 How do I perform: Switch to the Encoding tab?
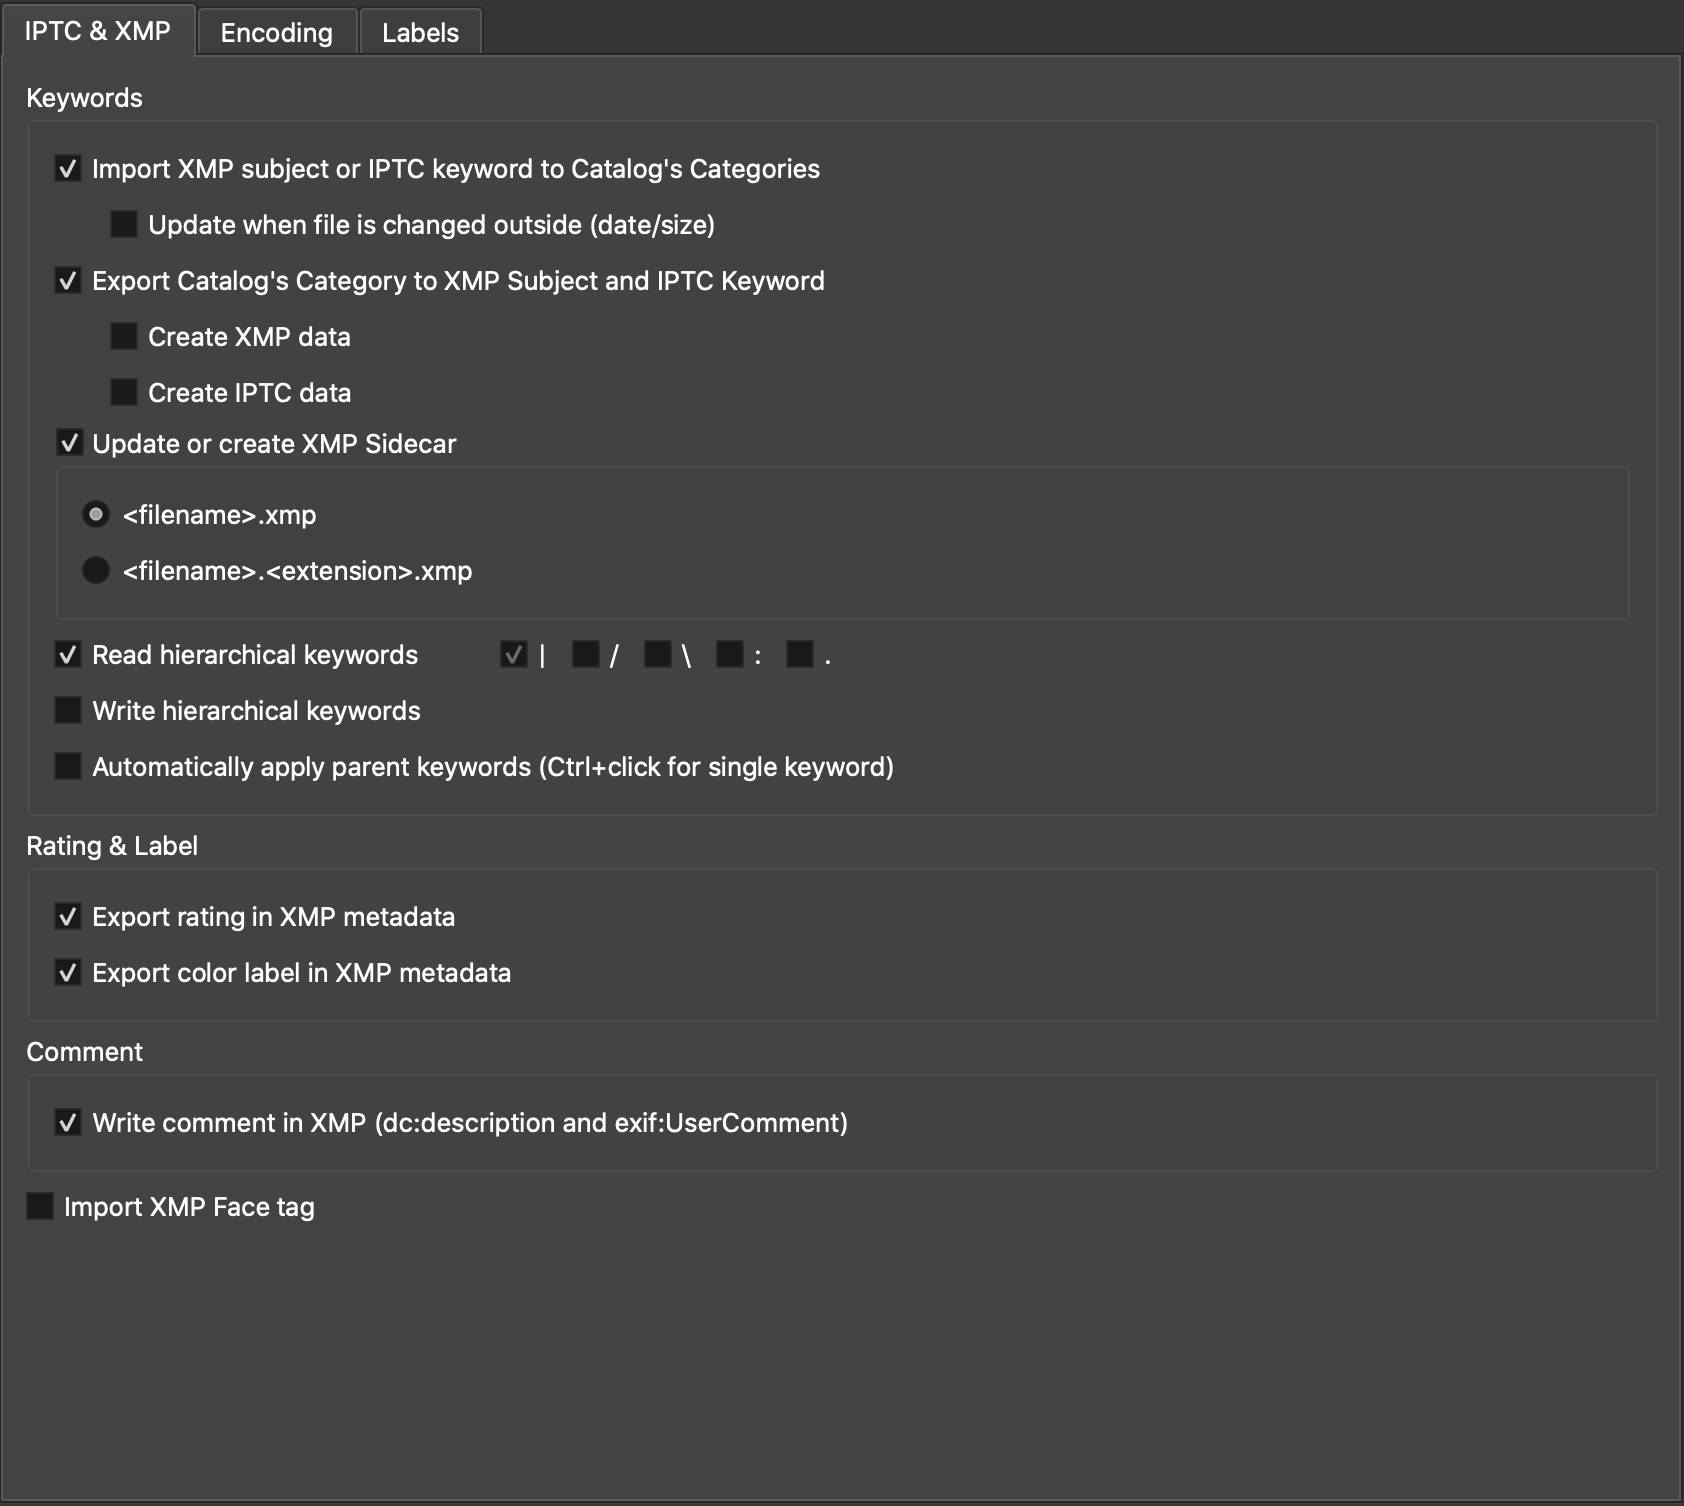[x=276, y=33]
